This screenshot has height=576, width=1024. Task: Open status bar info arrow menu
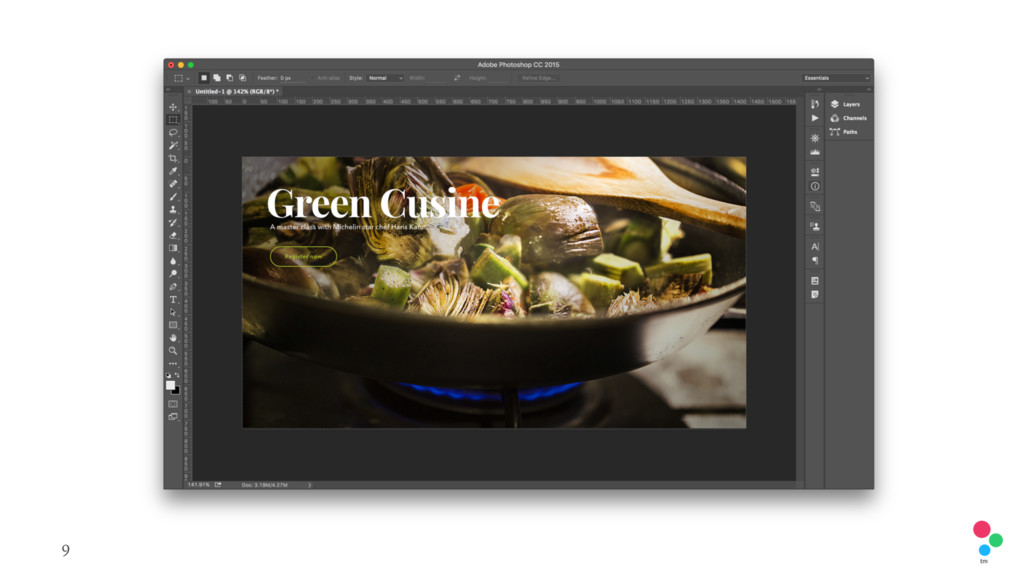pos(310,485)
